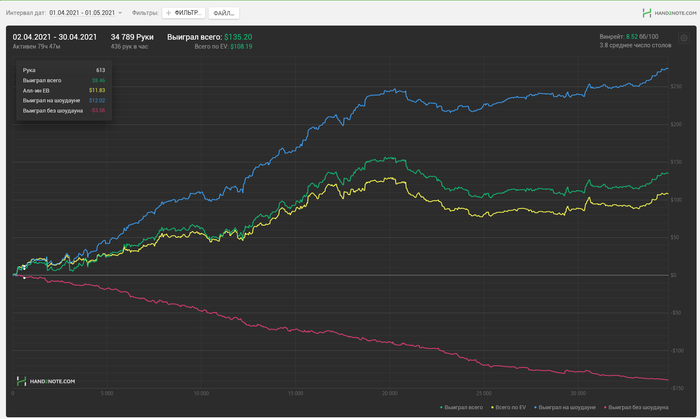Click the EV total value $108.19
The image size is (700, 419).
[241, 46]
